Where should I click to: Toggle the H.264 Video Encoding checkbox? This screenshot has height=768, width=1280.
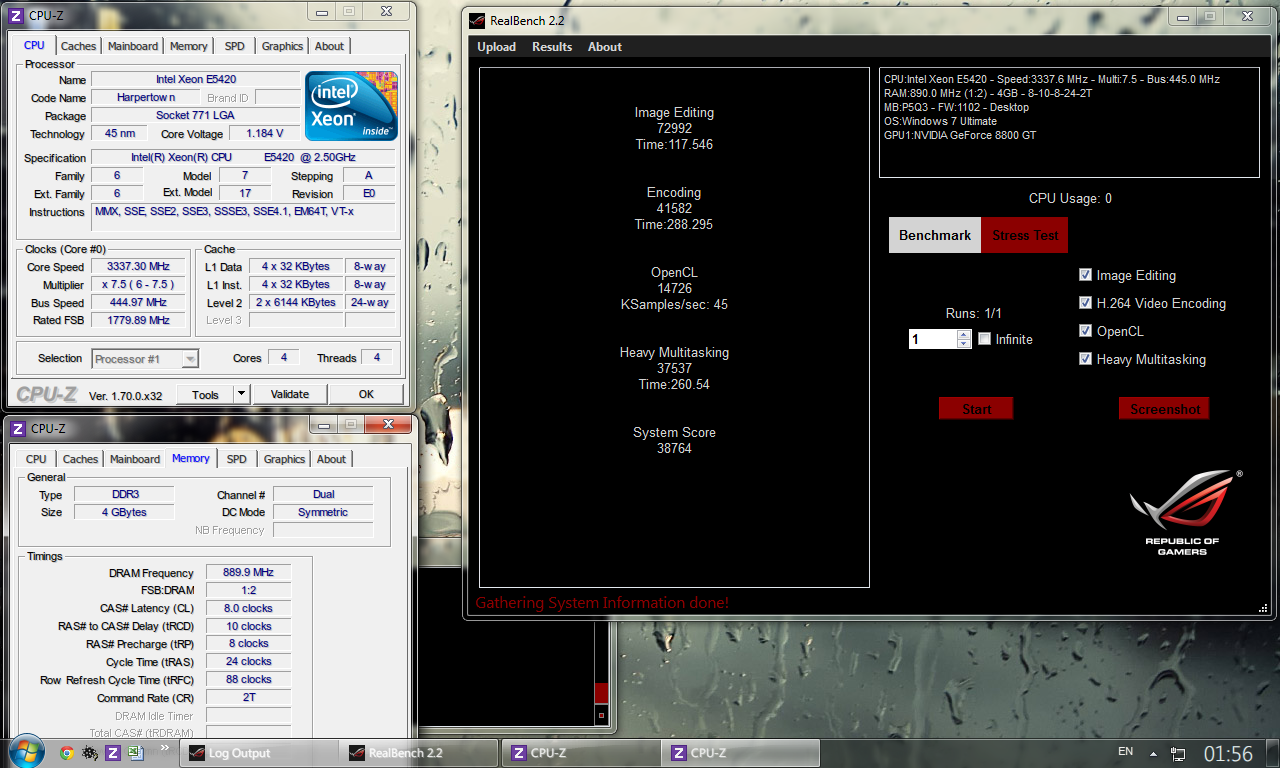(x=1086, y=303)
